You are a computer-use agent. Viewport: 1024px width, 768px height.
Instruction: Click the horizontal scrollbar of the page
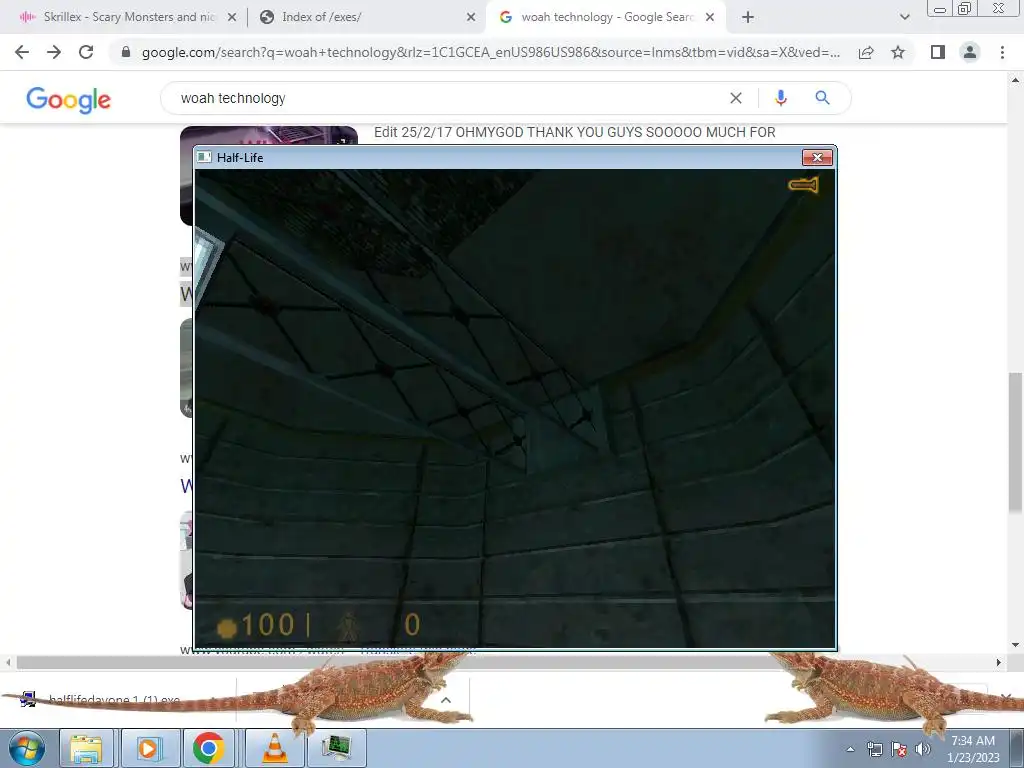(504, 662)
